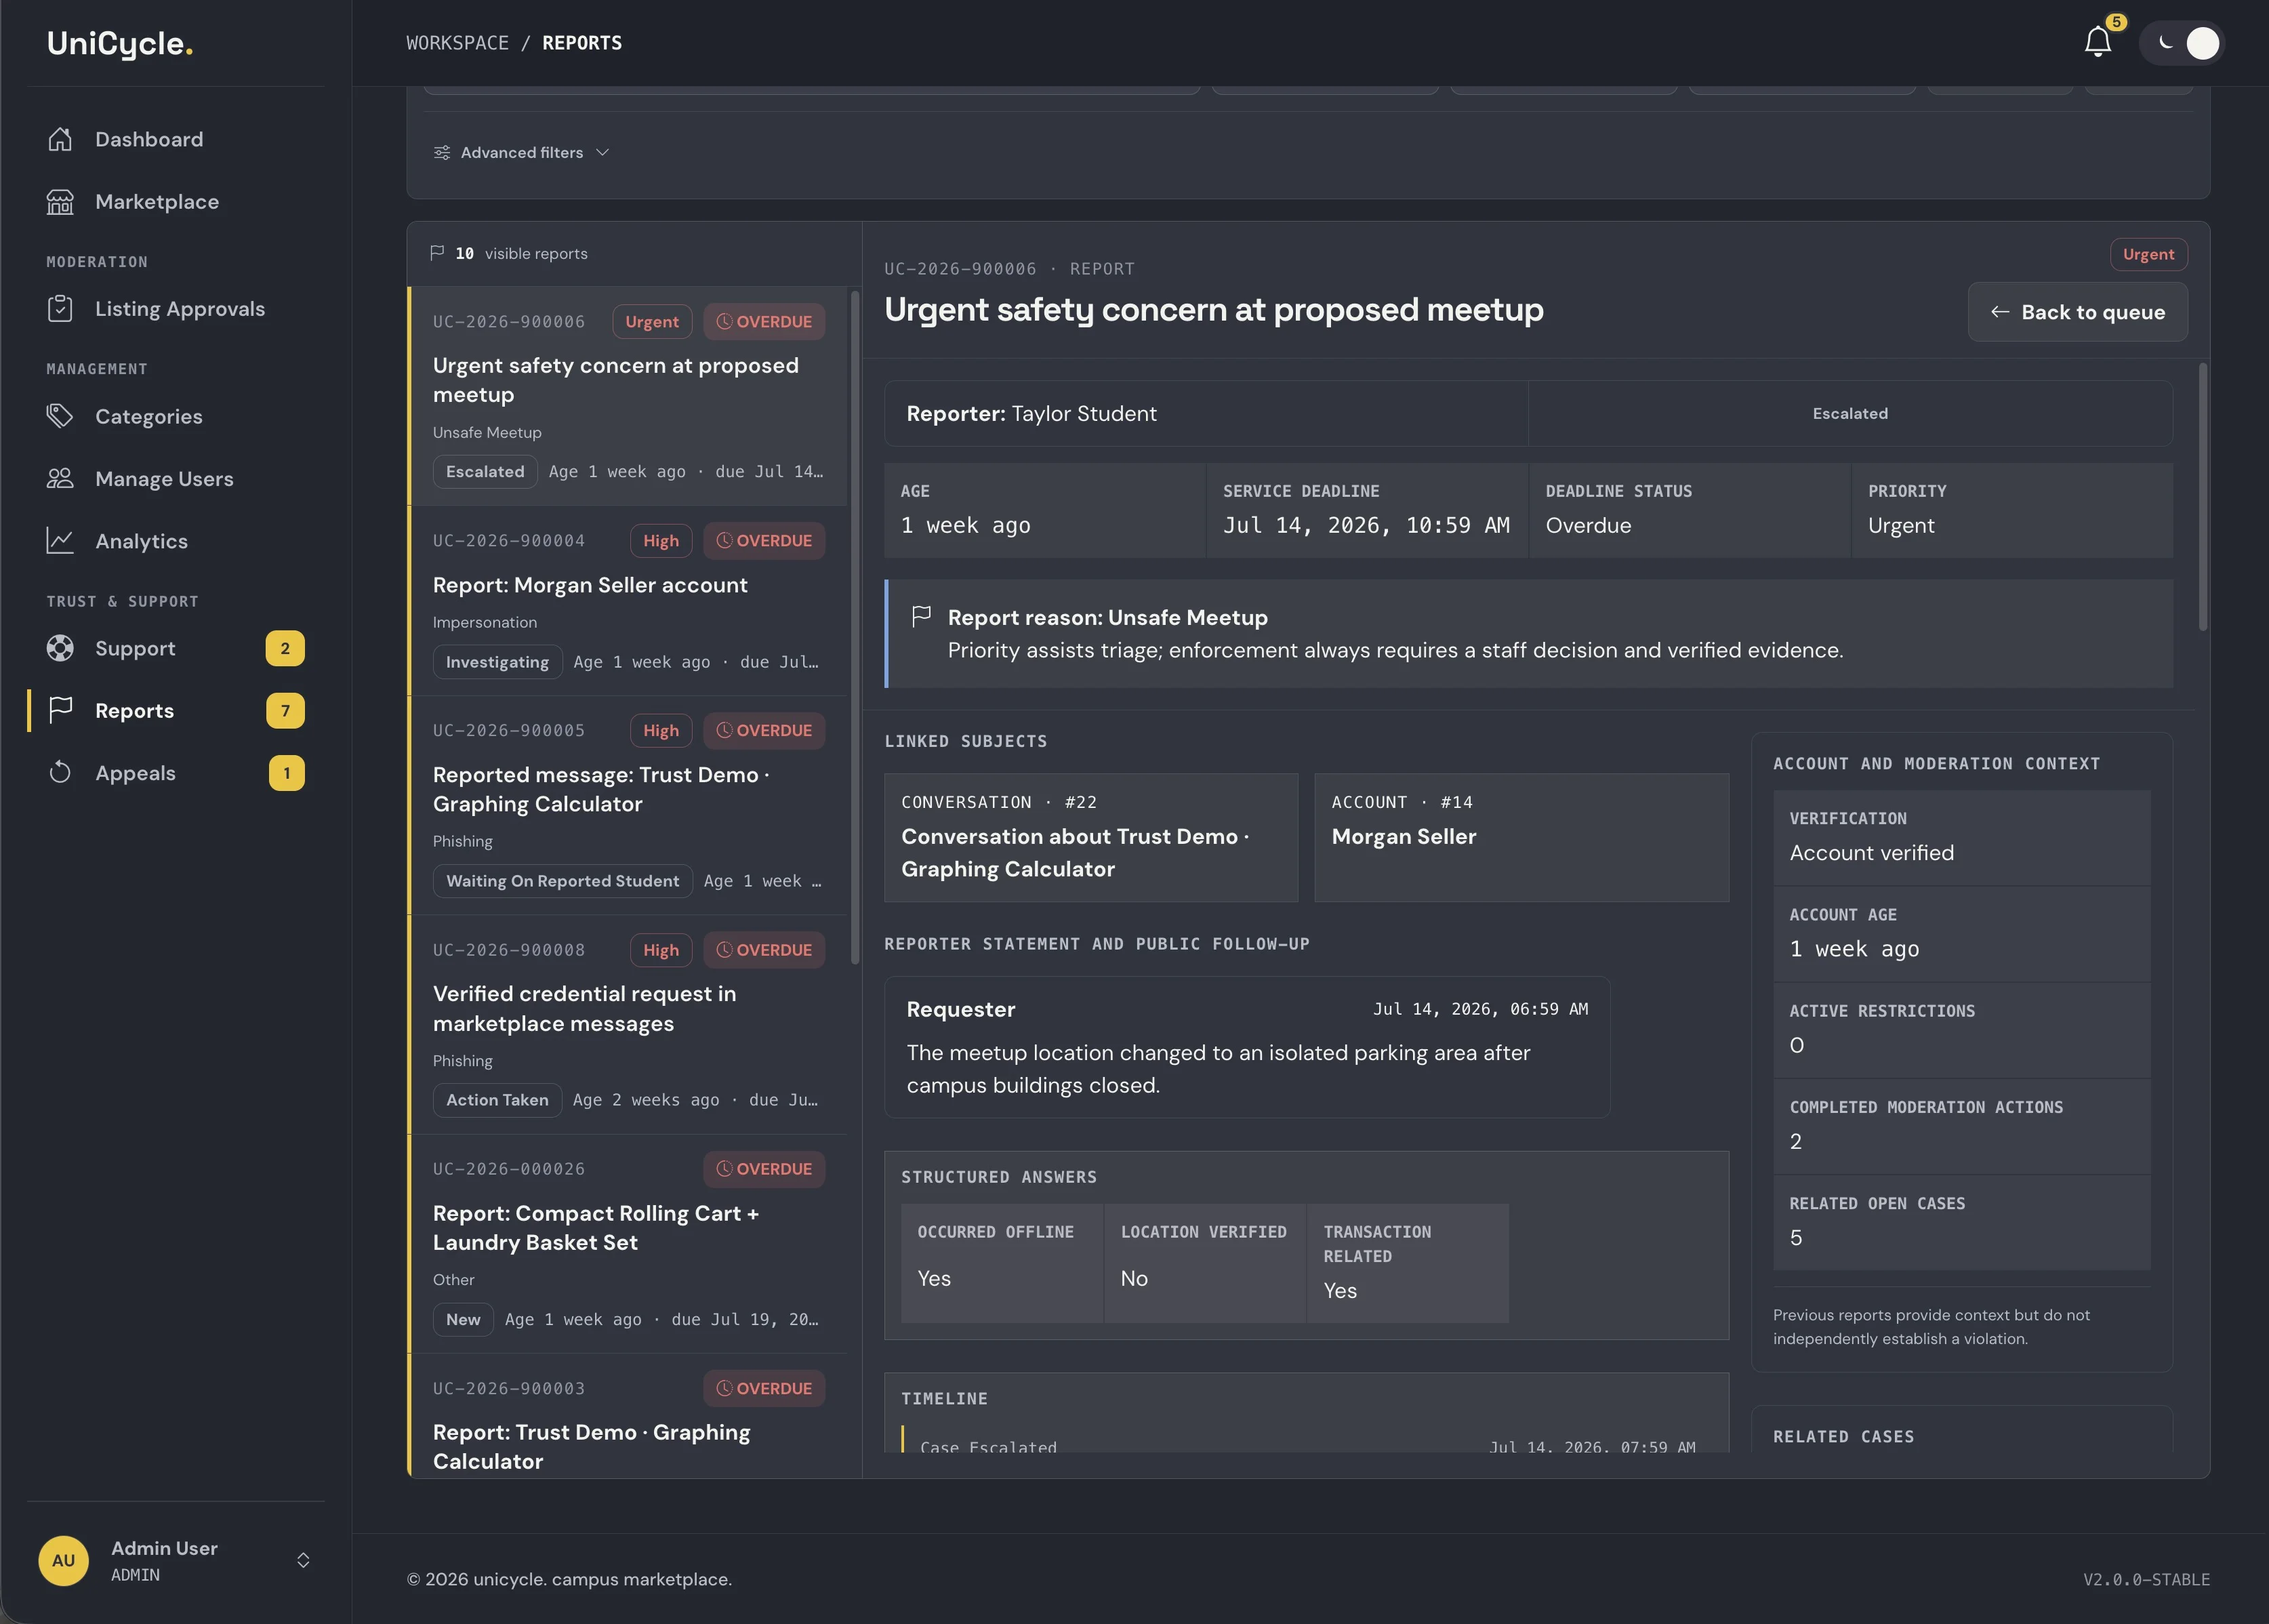Click Waiting On Reported Student chip
2269x1624 pixels.
(562, 881)
